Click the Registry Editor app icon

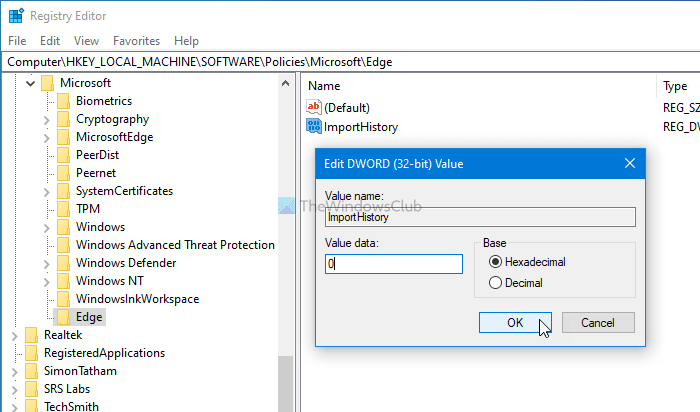coord(16,16)
